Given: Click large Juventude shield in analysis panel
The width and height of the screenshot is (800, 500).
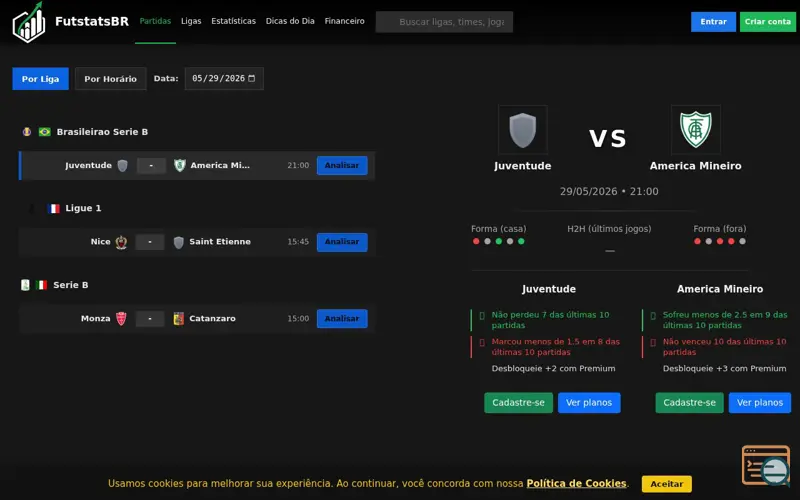Looking at the screenshot, I should click(x=522, y=130).
